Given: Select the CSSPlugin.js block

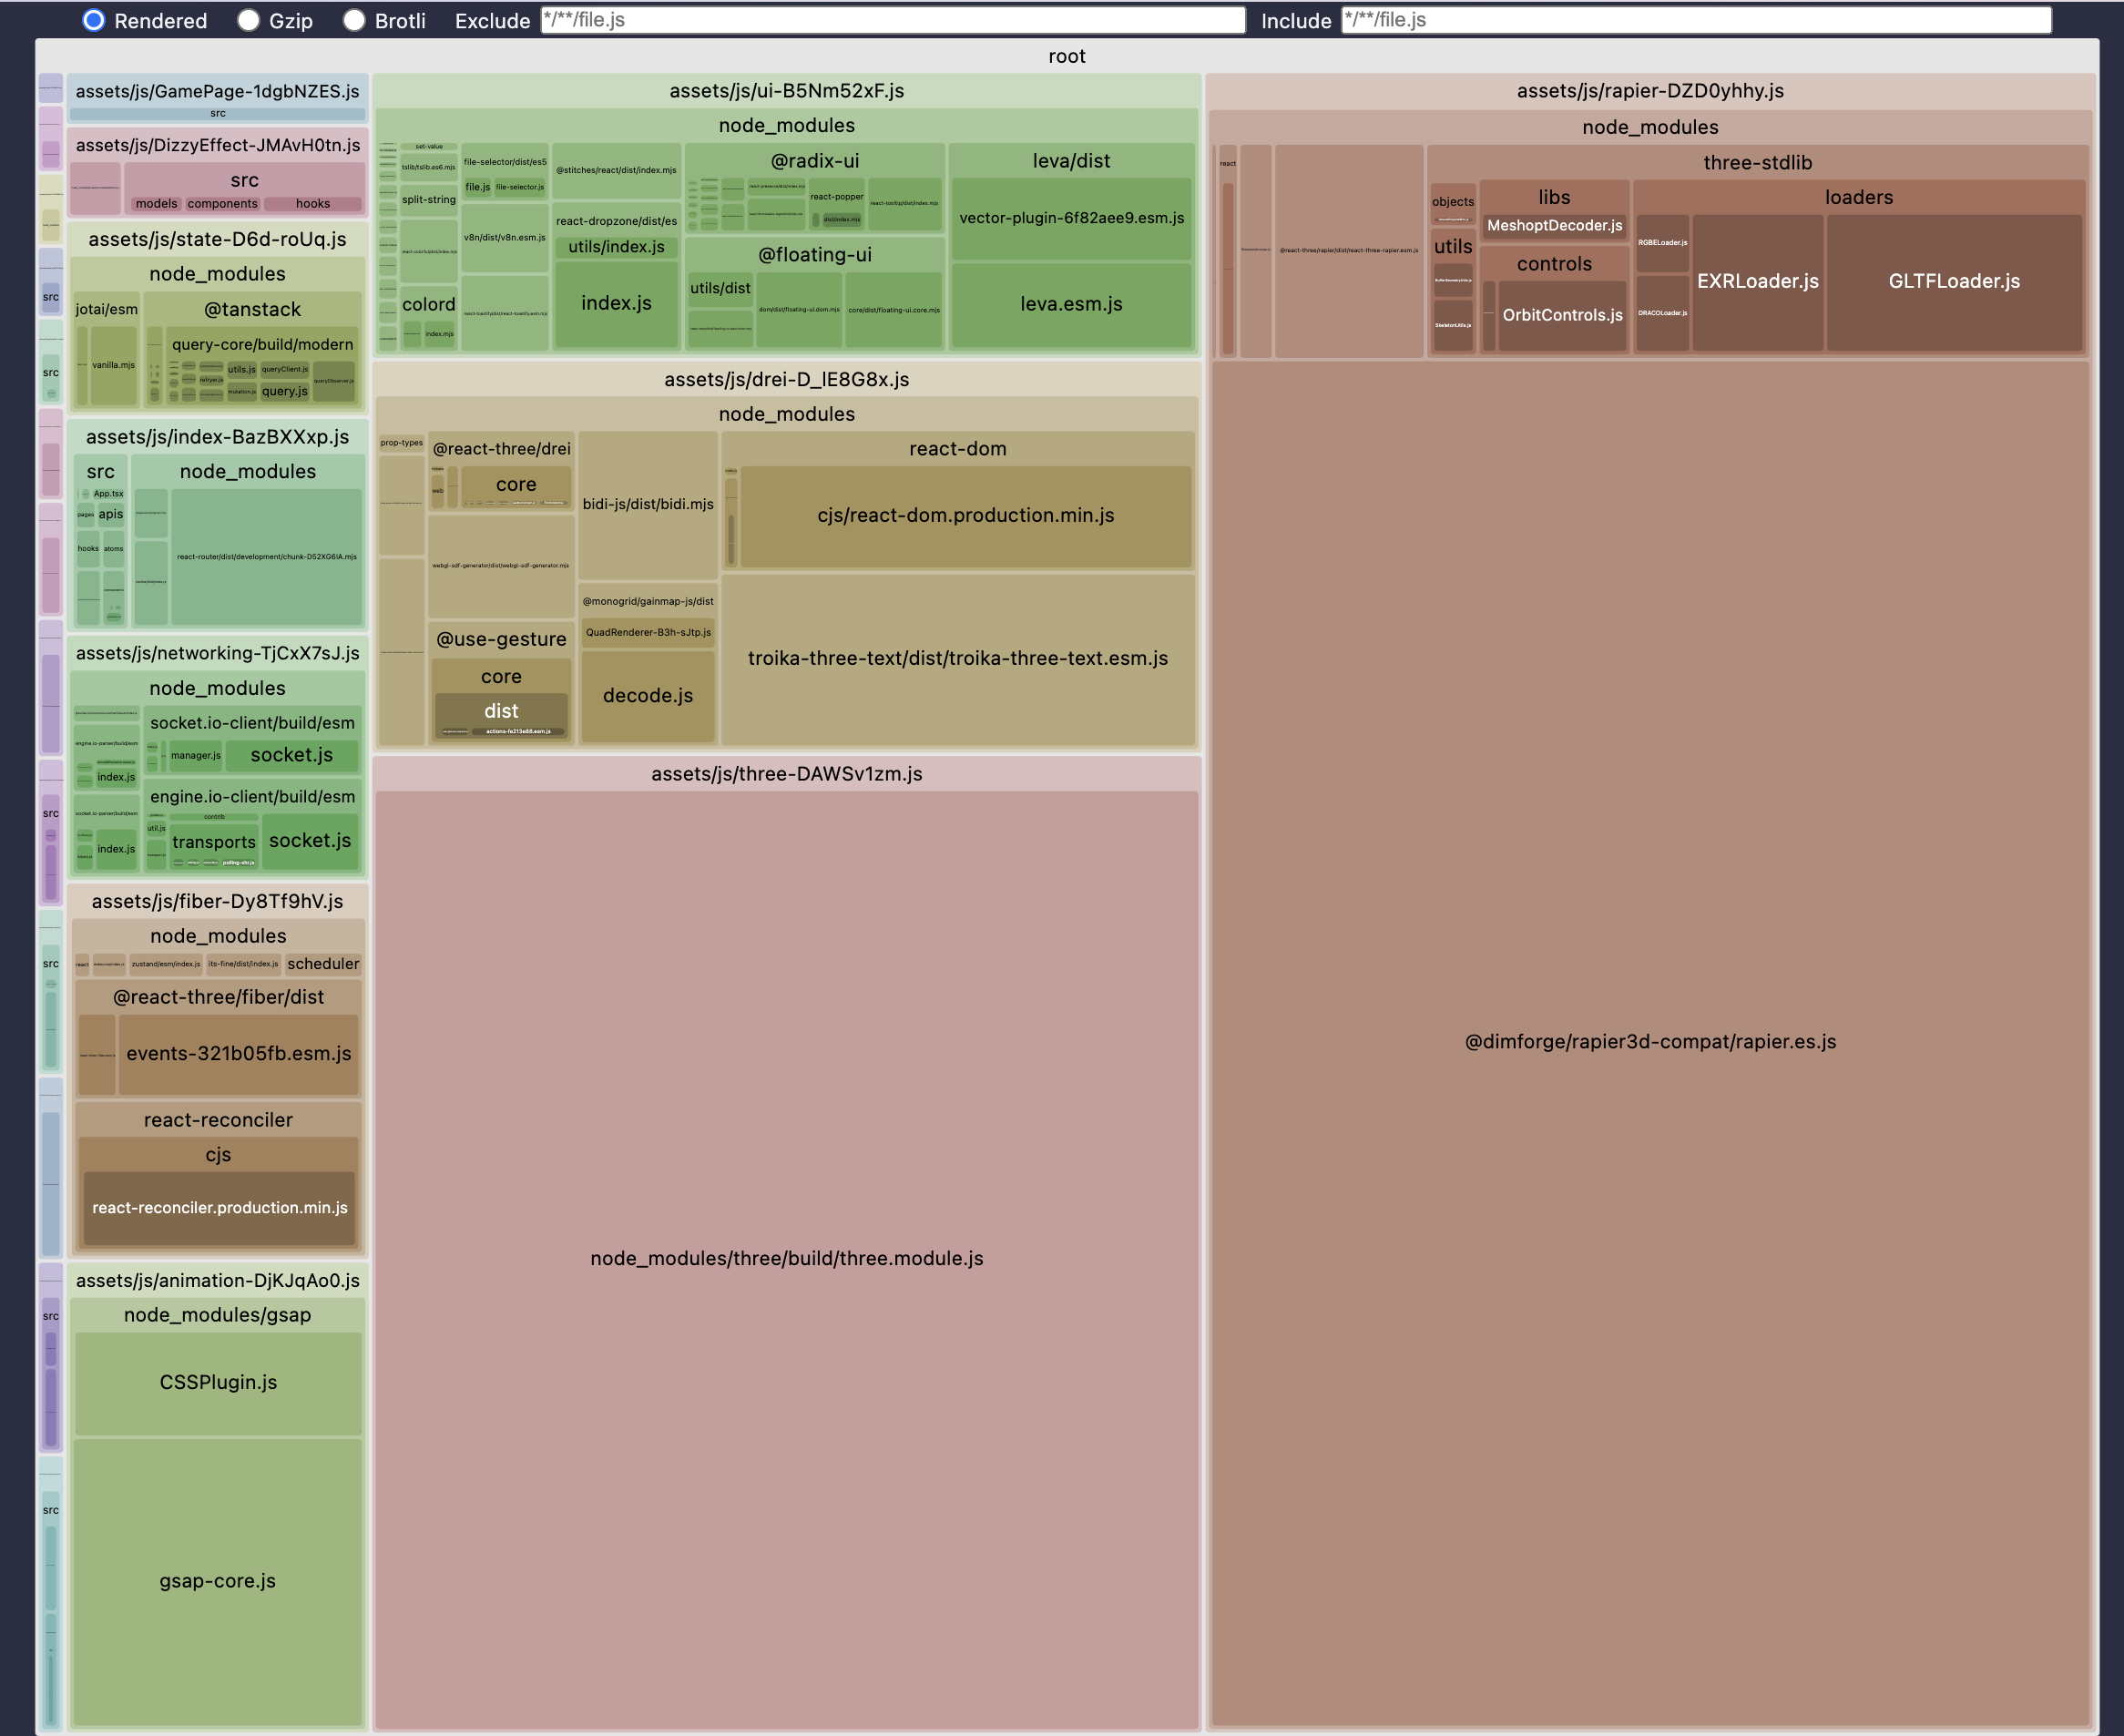Looking at the screenshot, I should point(217,1382).
